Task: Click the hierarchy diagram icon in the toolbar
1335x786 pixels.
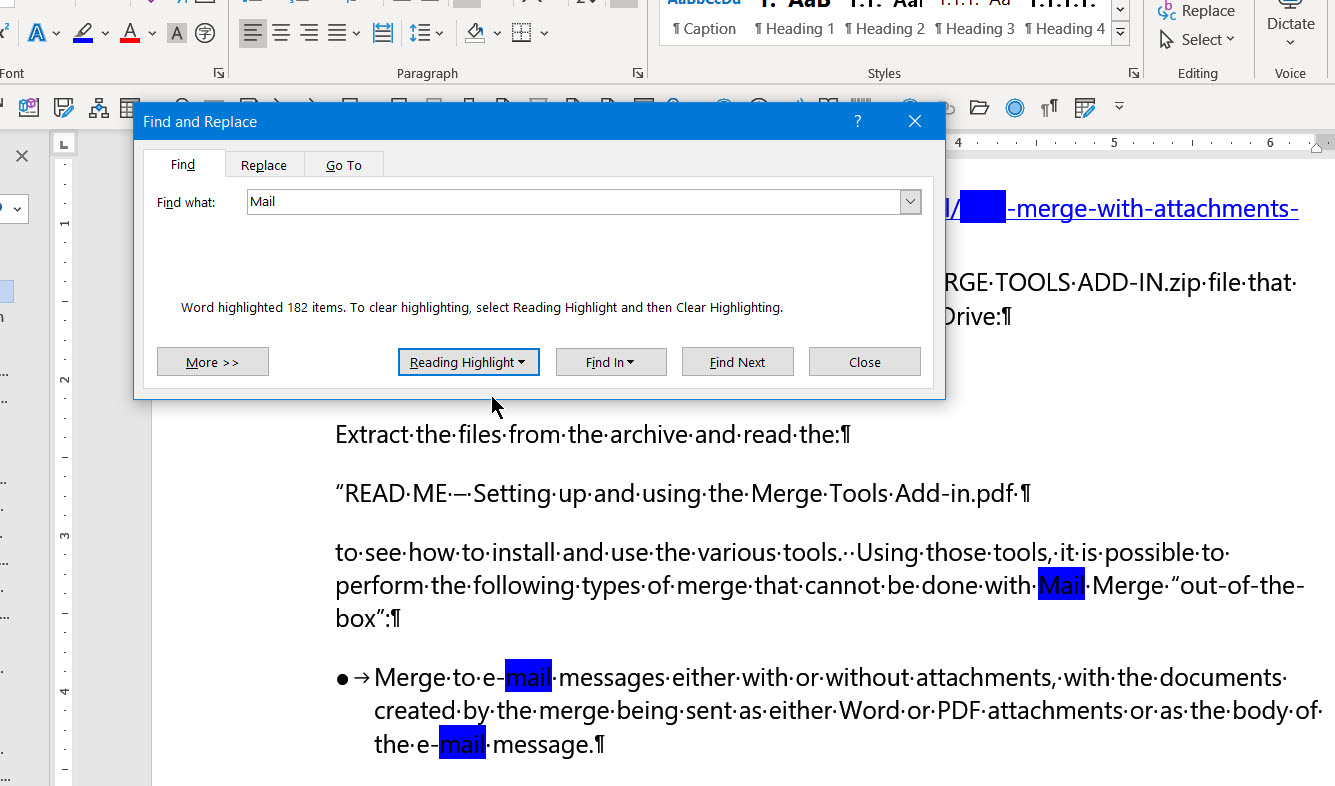Action: (x=98, y=107)
